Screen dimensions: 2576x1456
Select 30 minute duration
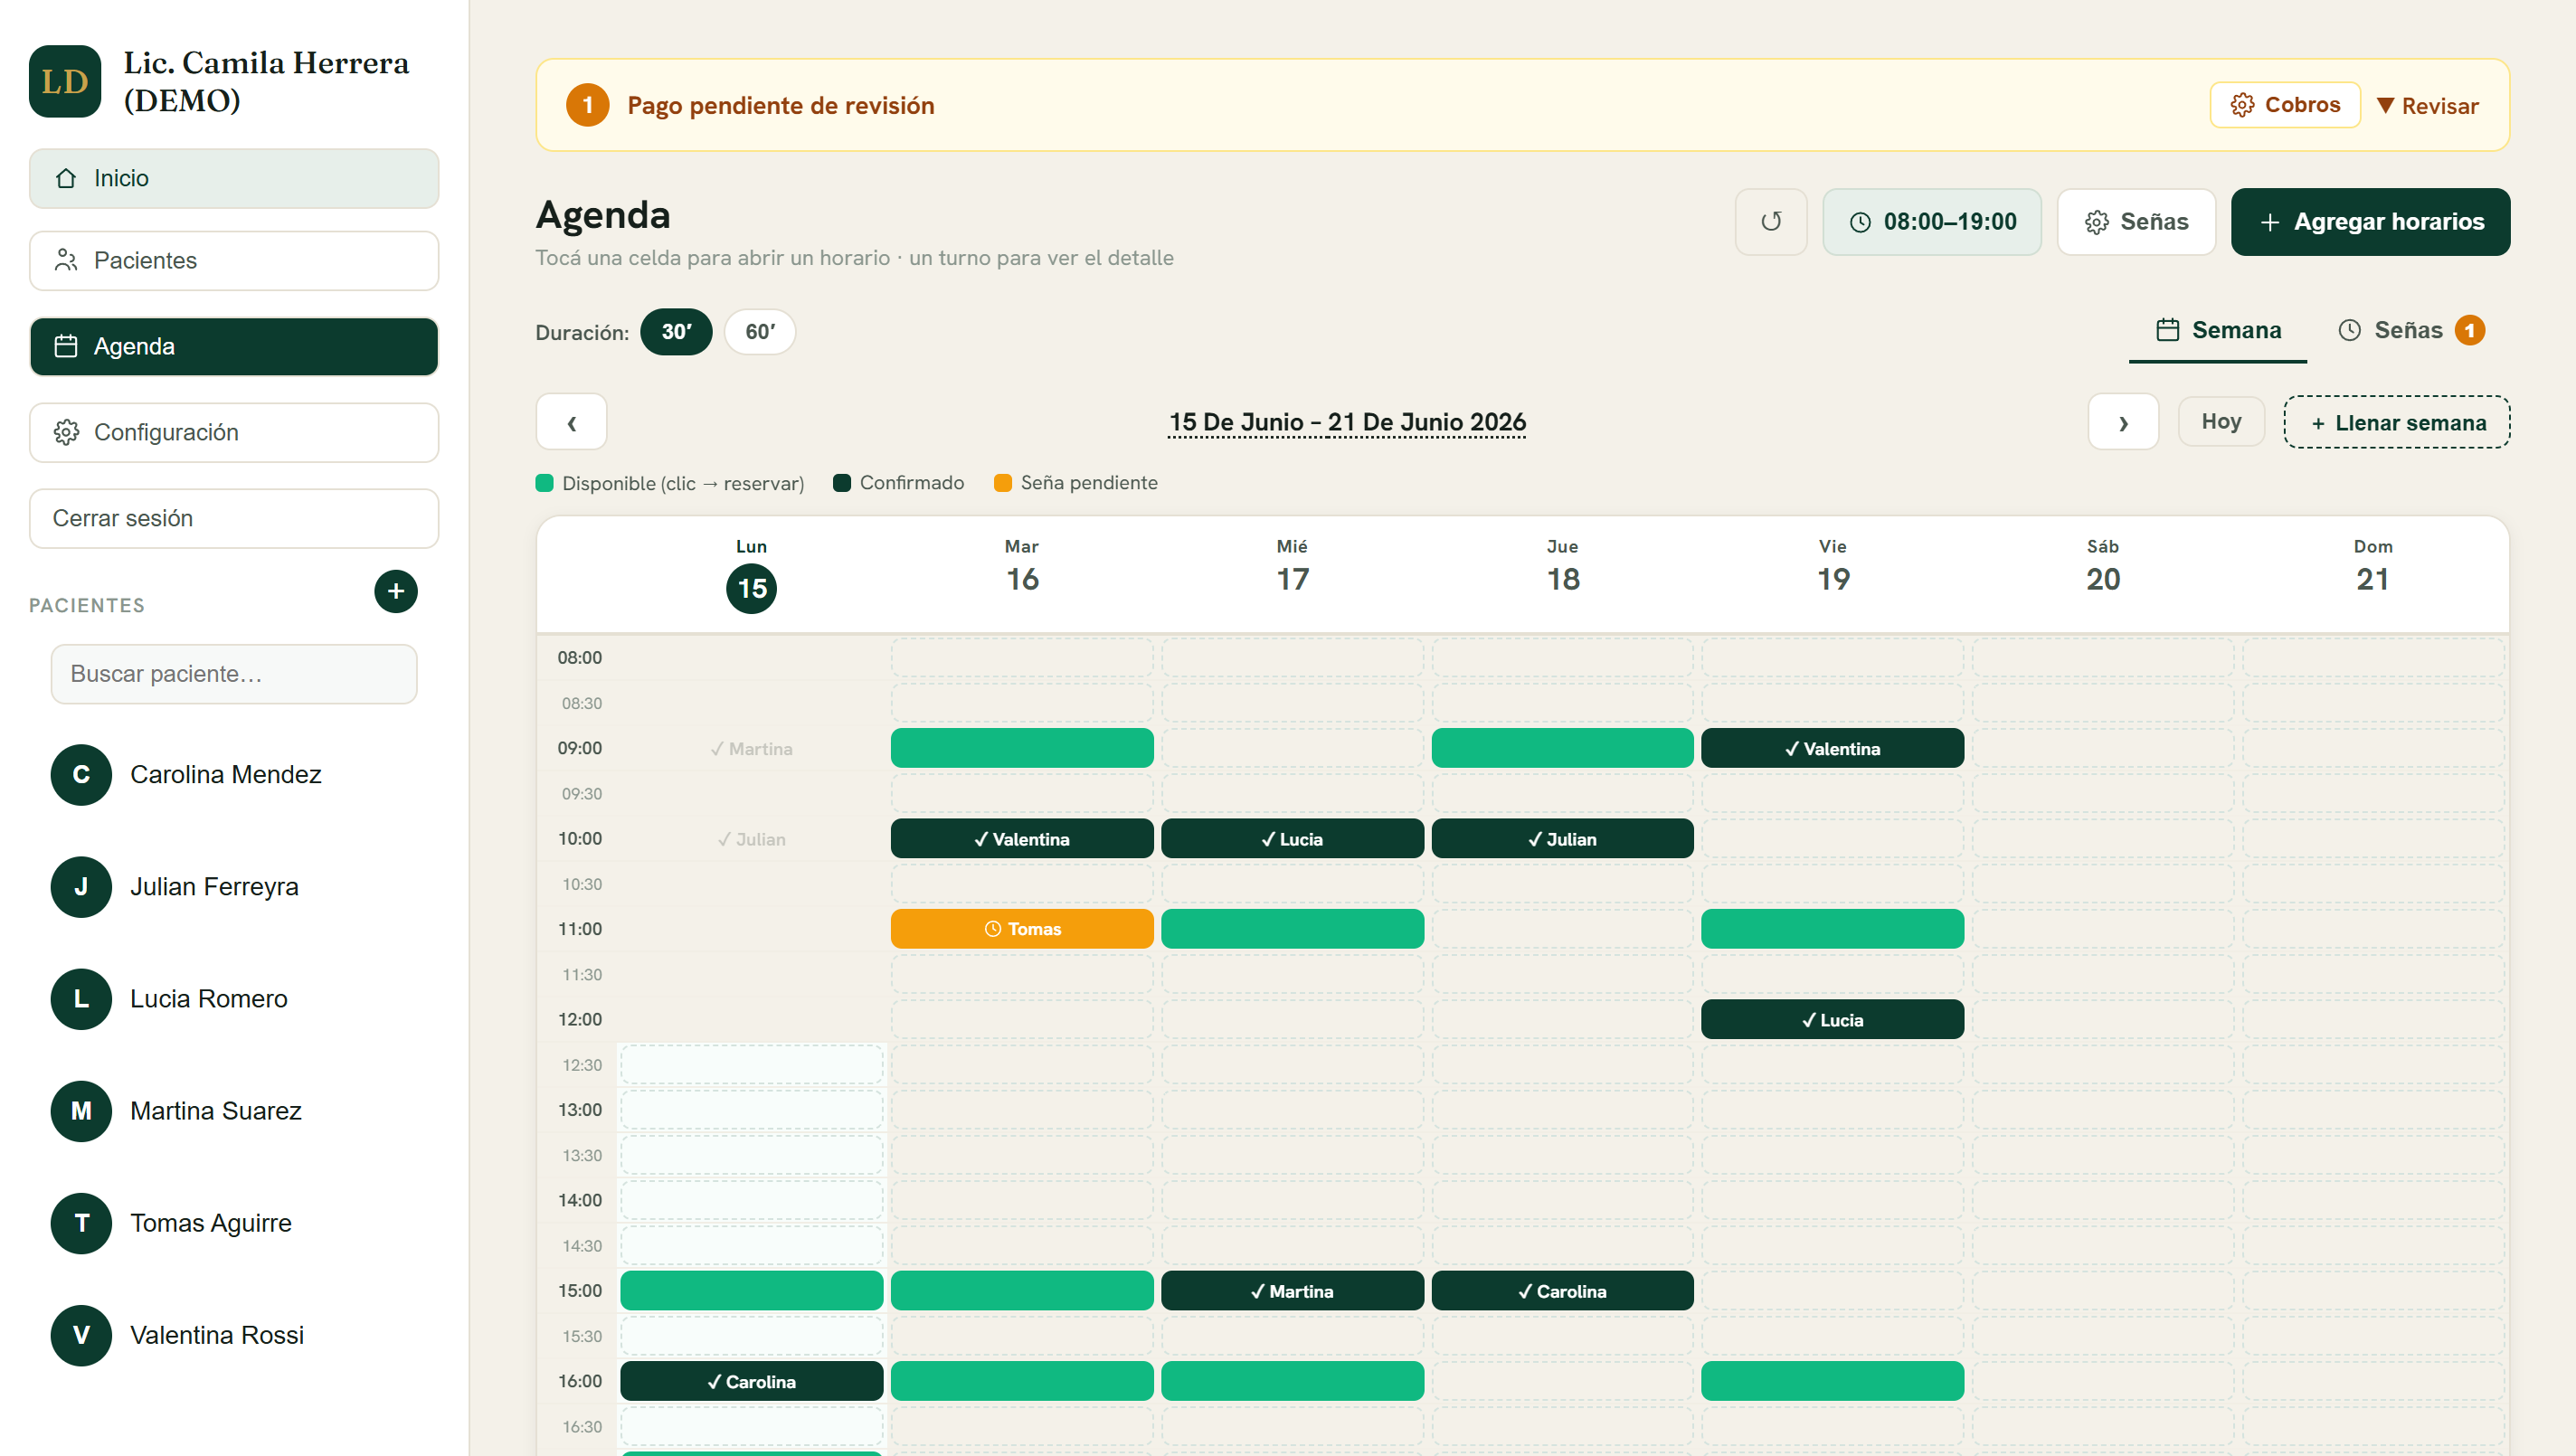pyautogui.click(x=676, y=332)
